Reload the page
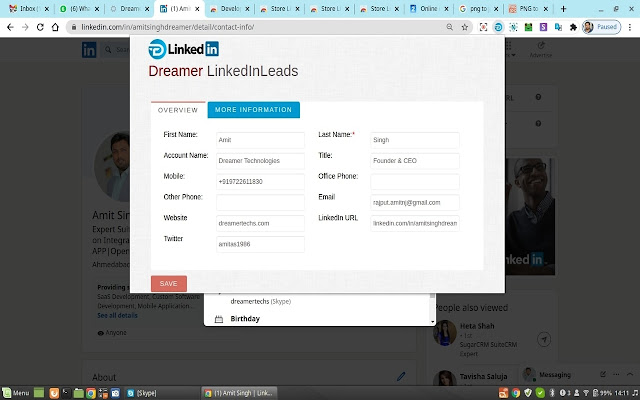The width and height of the screenshot is (640, 400). 40,27
